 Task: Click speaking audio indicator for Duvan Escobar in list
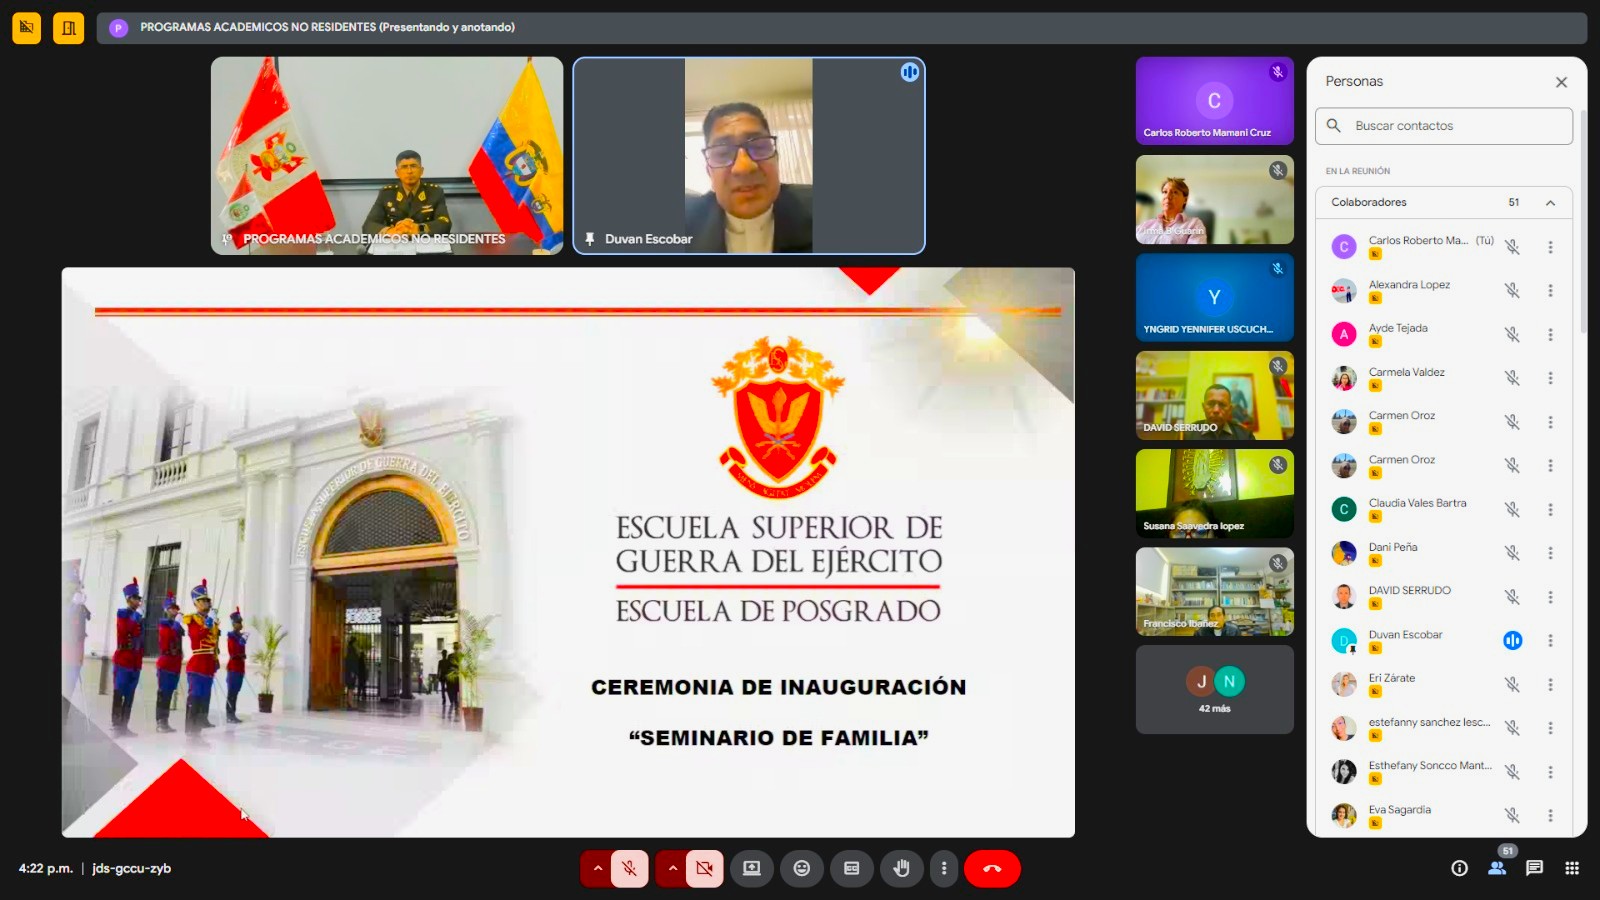(x=1513, y=641)
